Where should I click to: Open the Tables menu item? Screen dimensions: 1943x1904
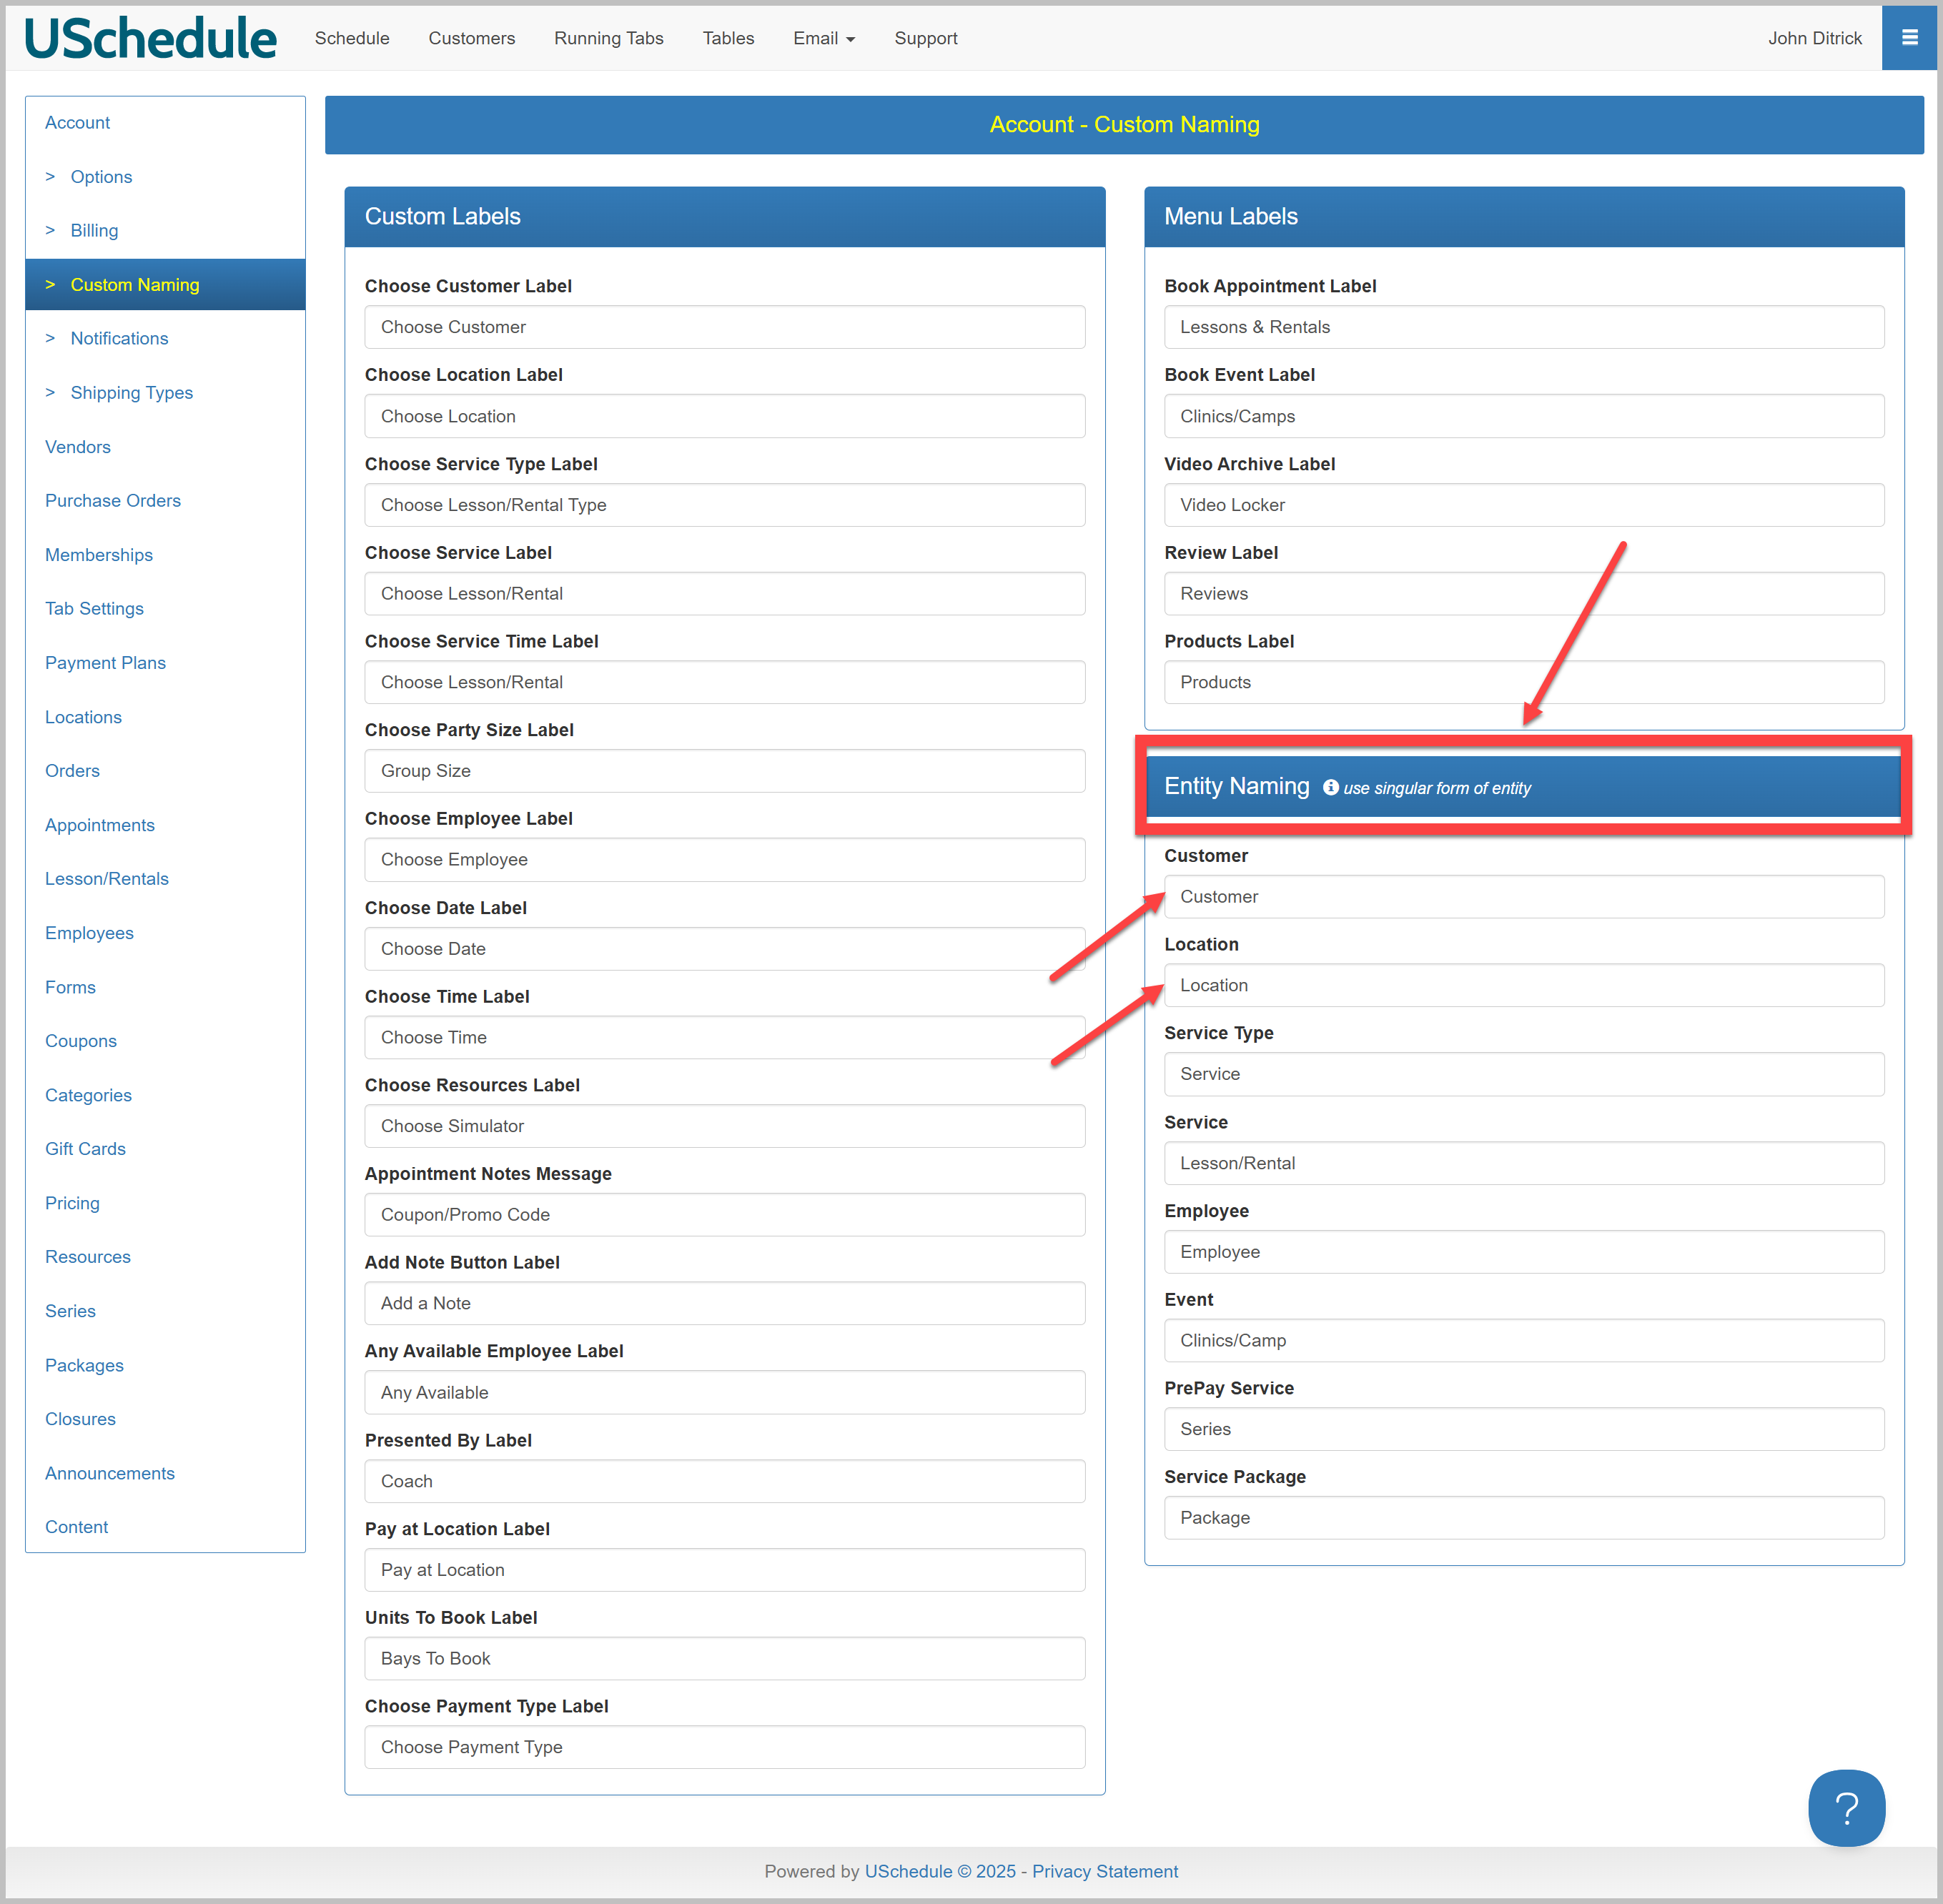pos(728,38)
